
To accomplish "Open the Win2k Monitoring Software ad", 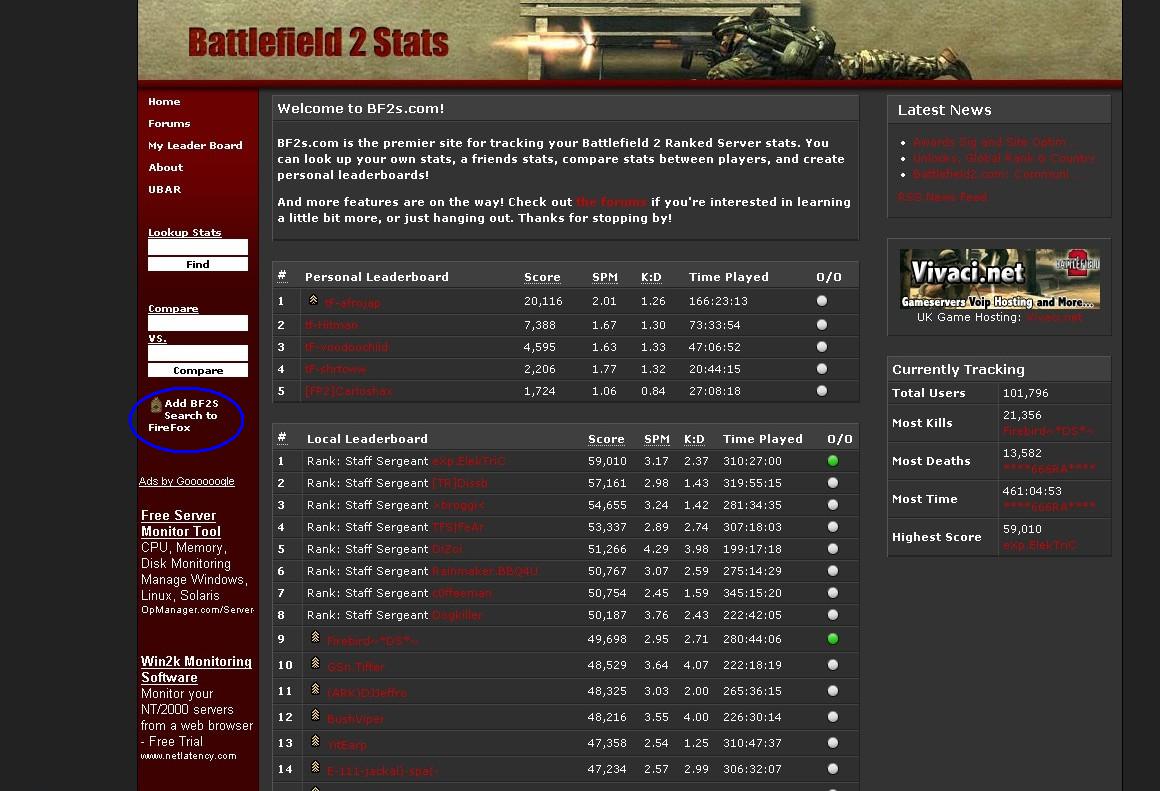I will pos(196,669).
